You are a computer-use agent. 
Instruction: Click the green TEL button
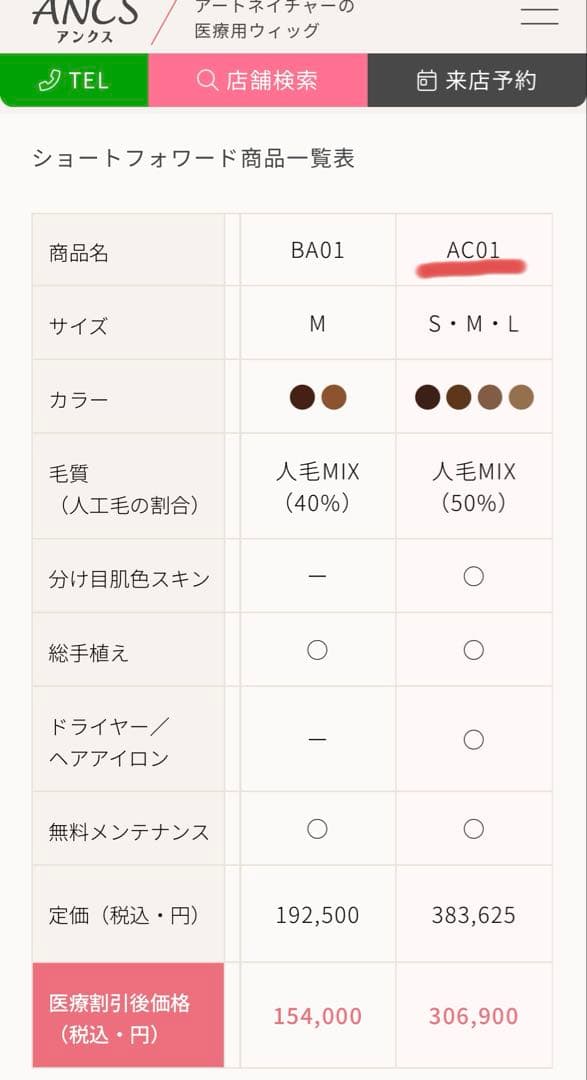[72, 80]
